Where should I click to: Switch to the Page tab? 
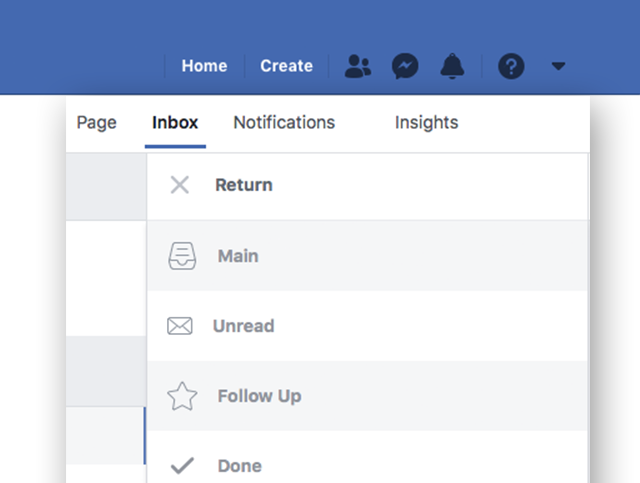[97, 123]
